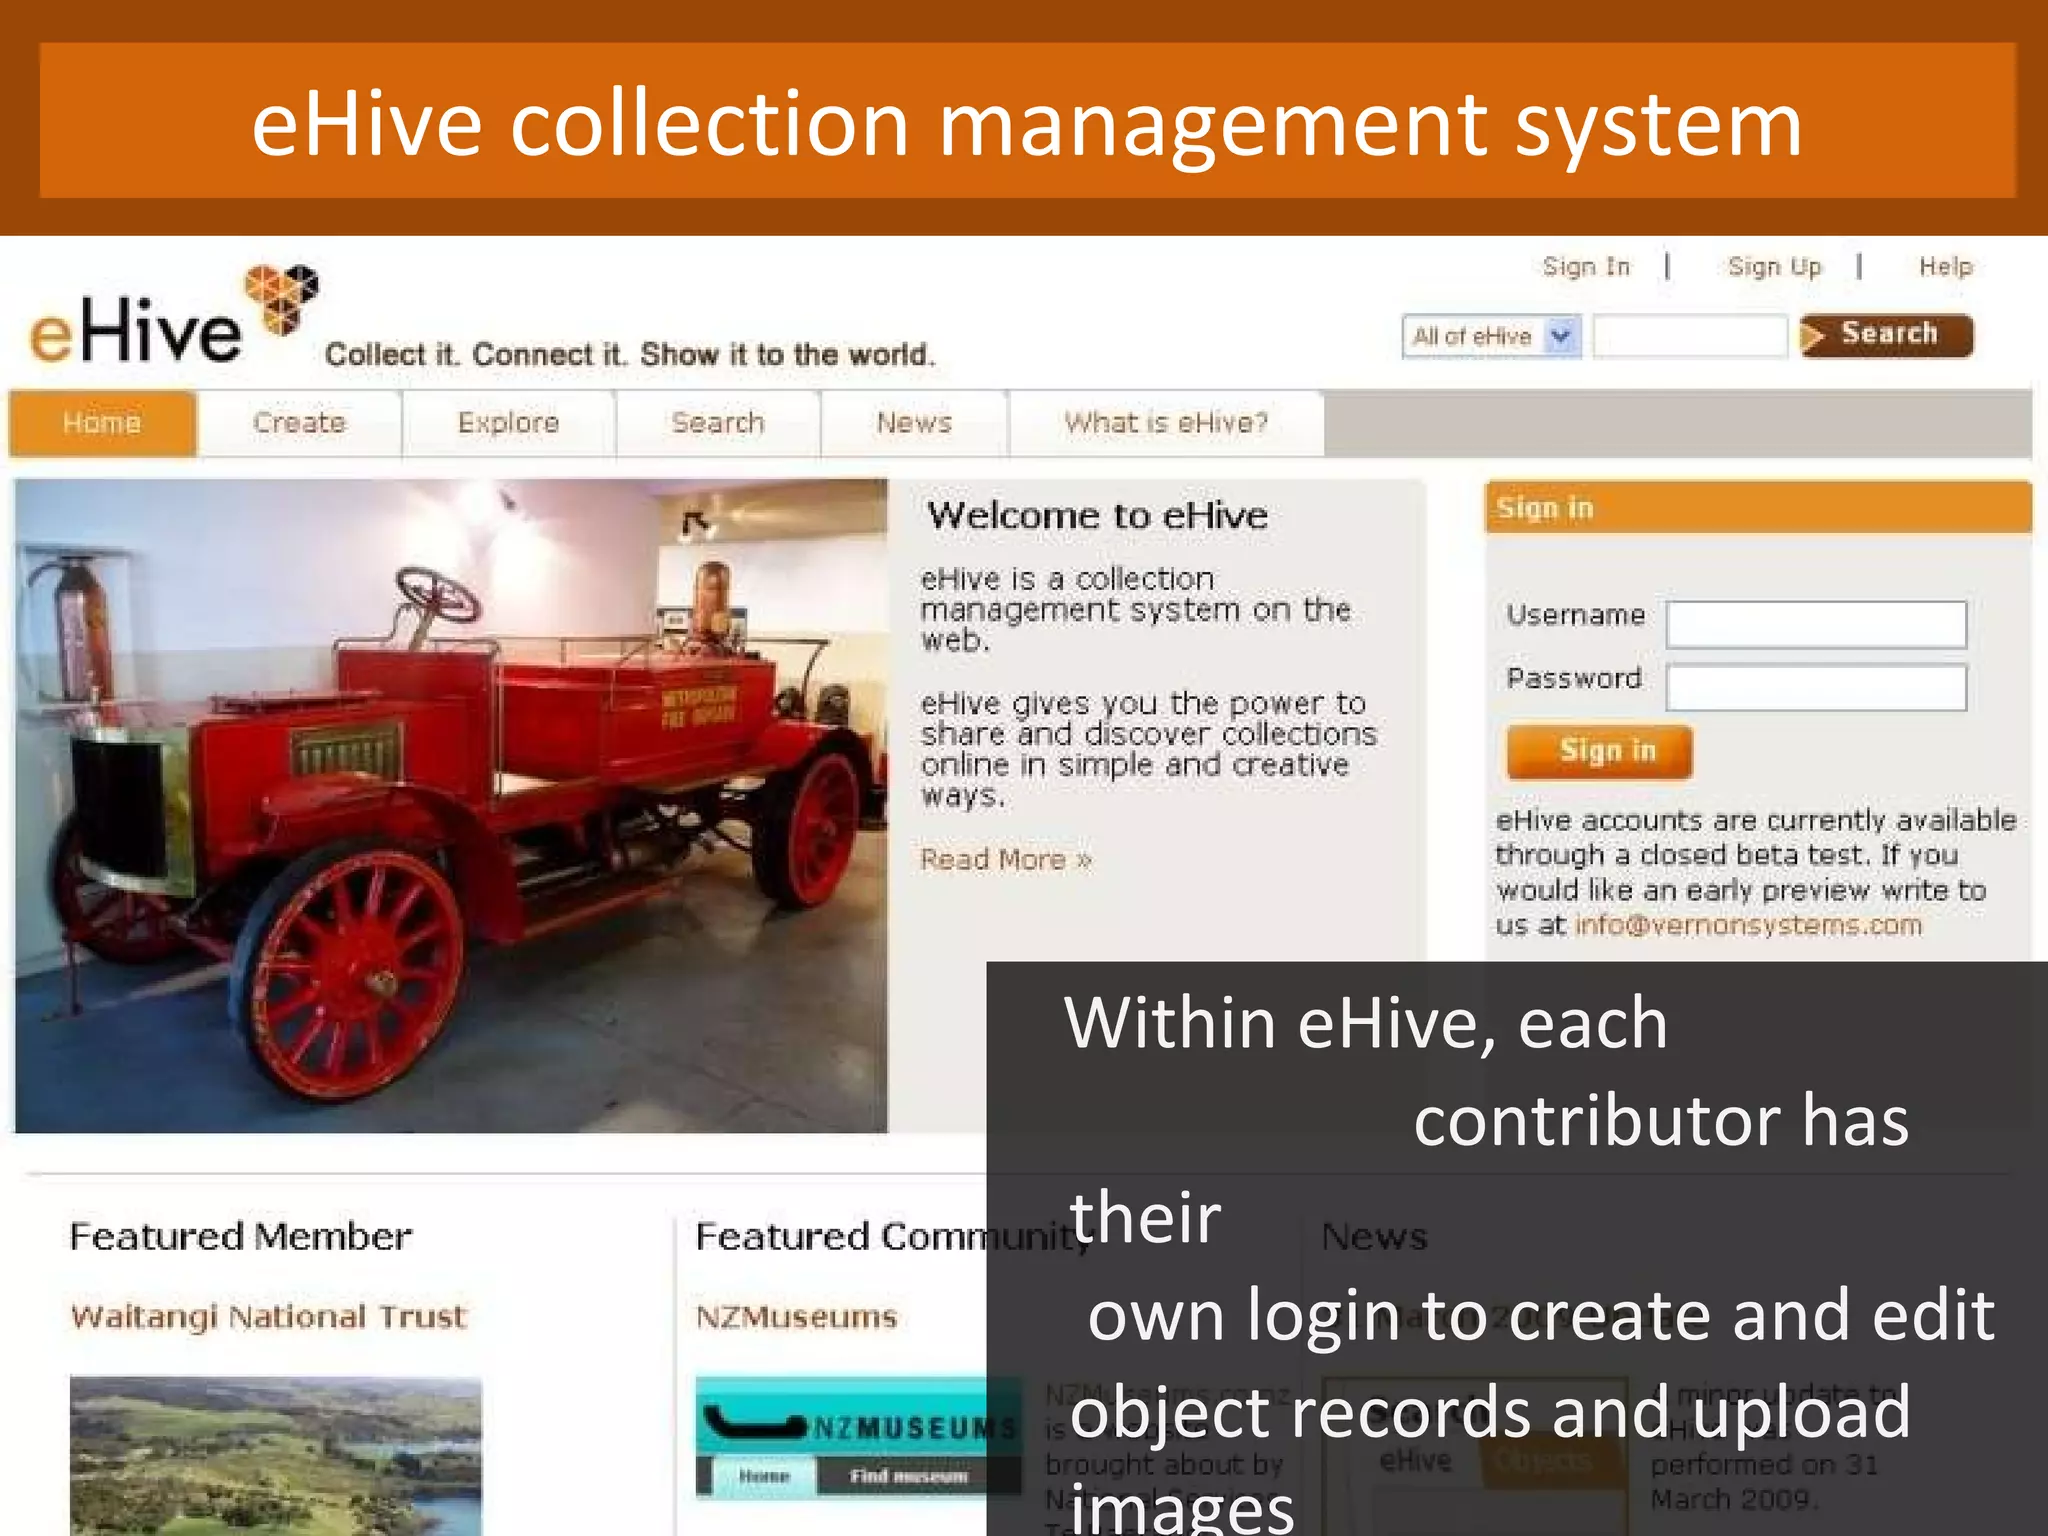Click the Featured Community heading

click(x=893, y=1237)
